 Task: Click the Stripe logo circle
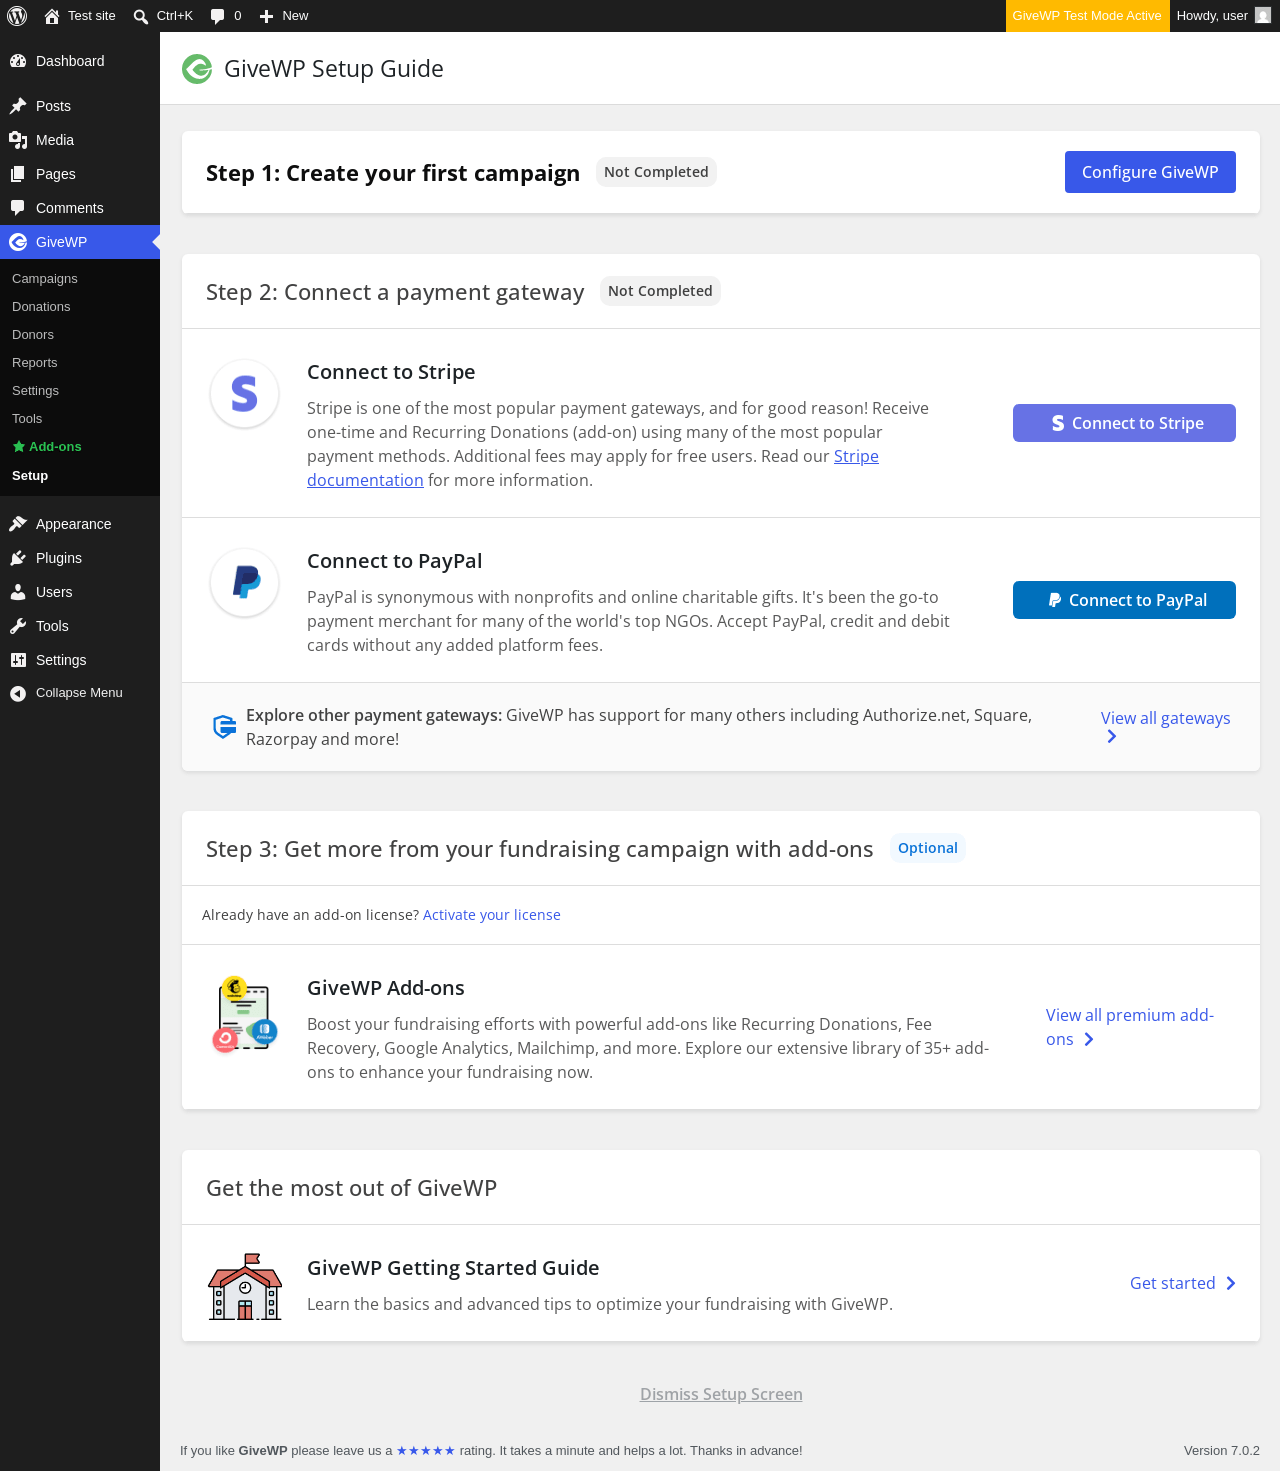[244, 393]
